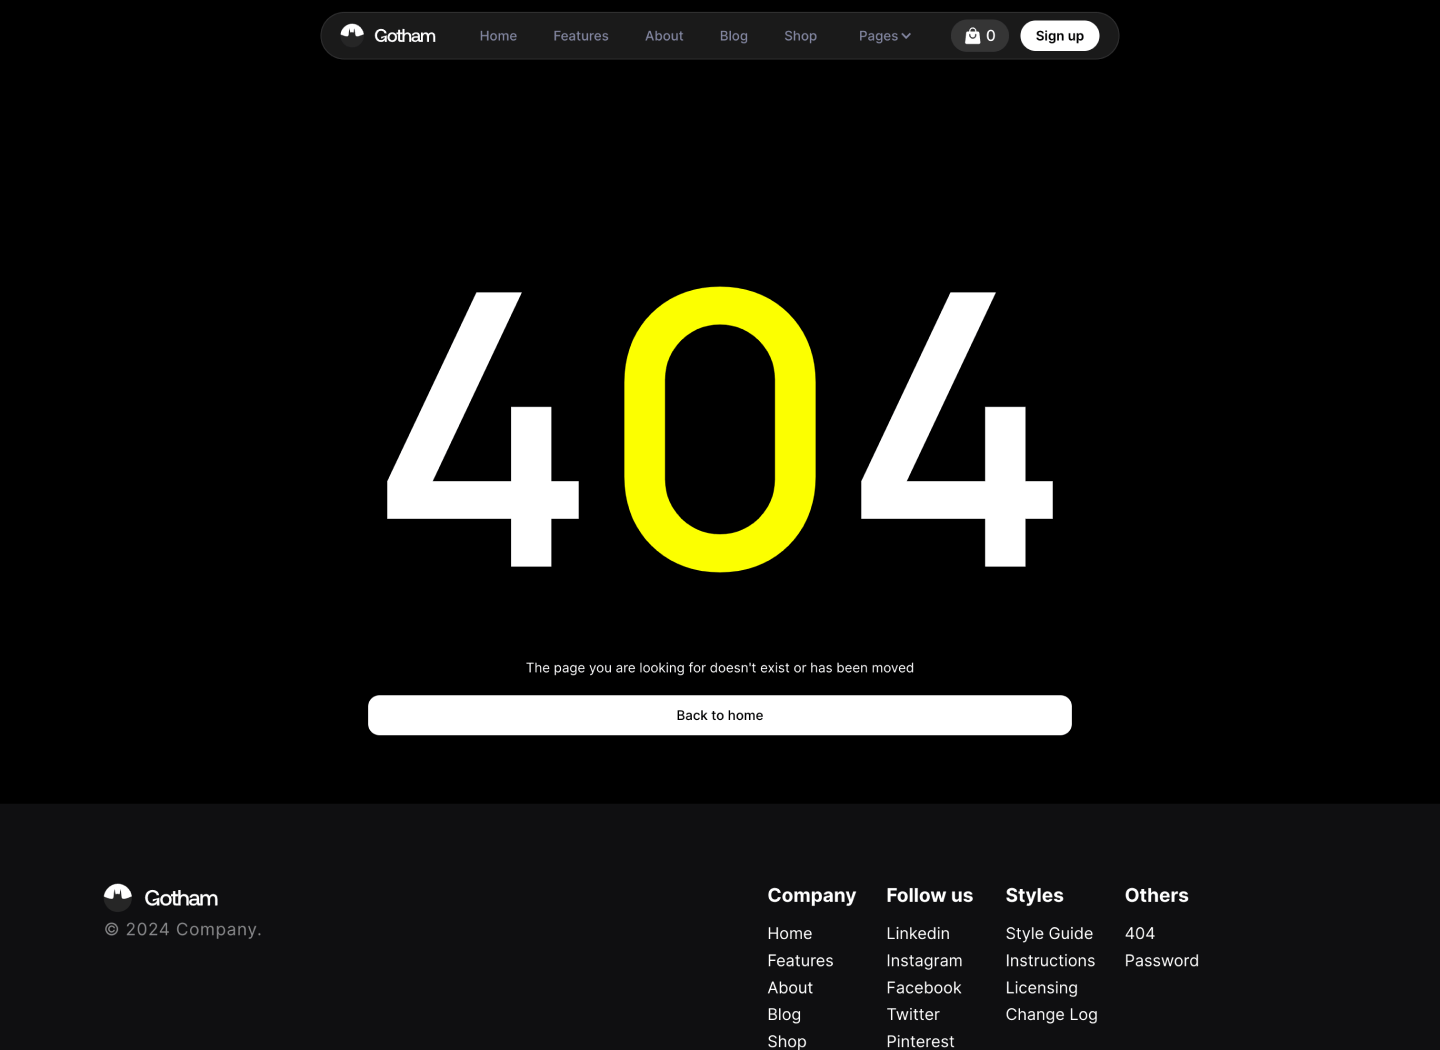Click the Back to home button
This screenshot has height=1050, width=1440.
(719, 715)
